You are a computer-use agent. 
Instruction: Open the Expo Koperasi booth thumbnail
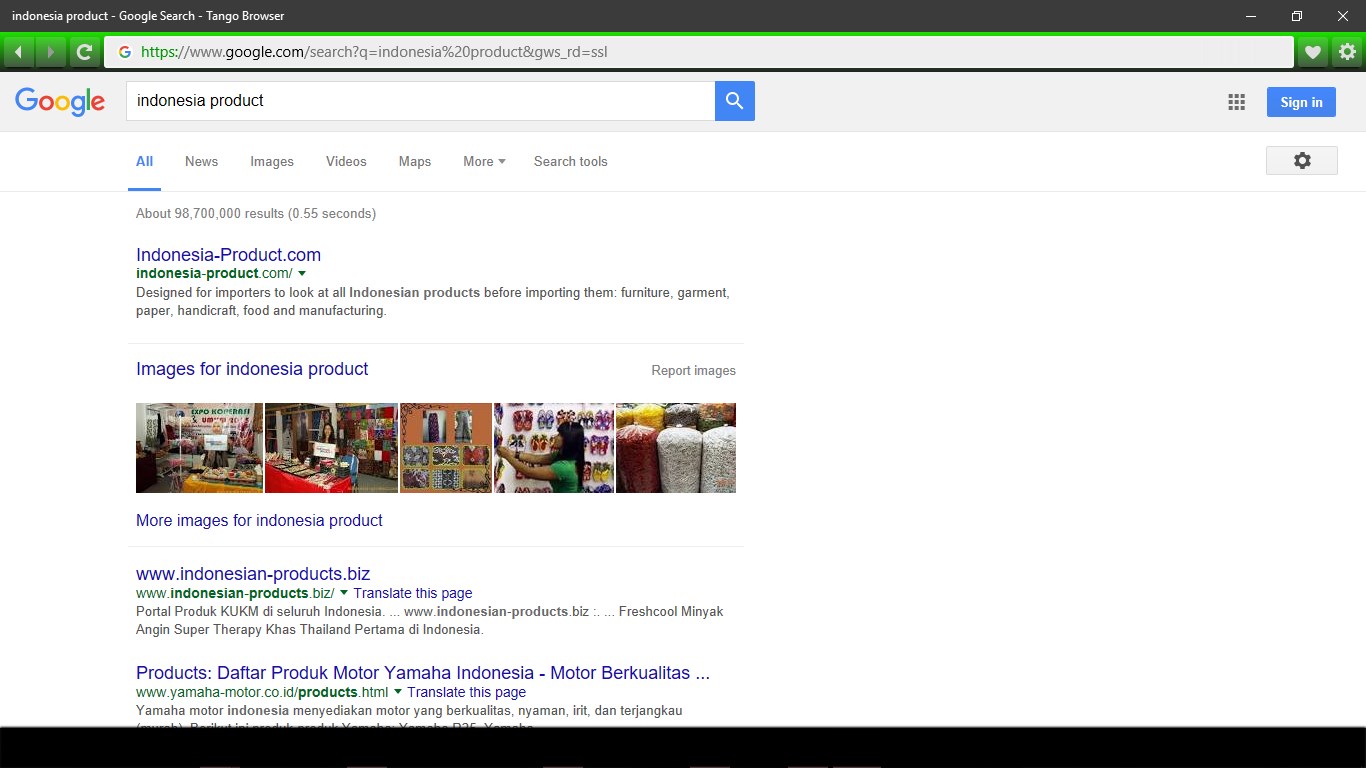[x=199, y=448]
